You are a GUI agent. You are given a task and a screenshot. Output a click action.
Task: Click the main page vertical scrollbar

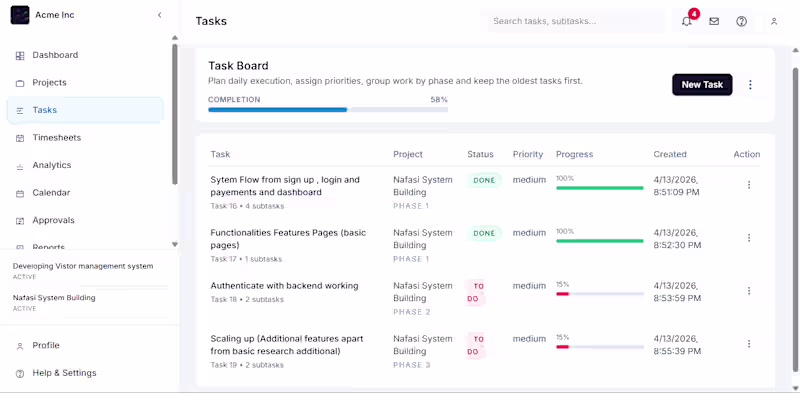795,219
